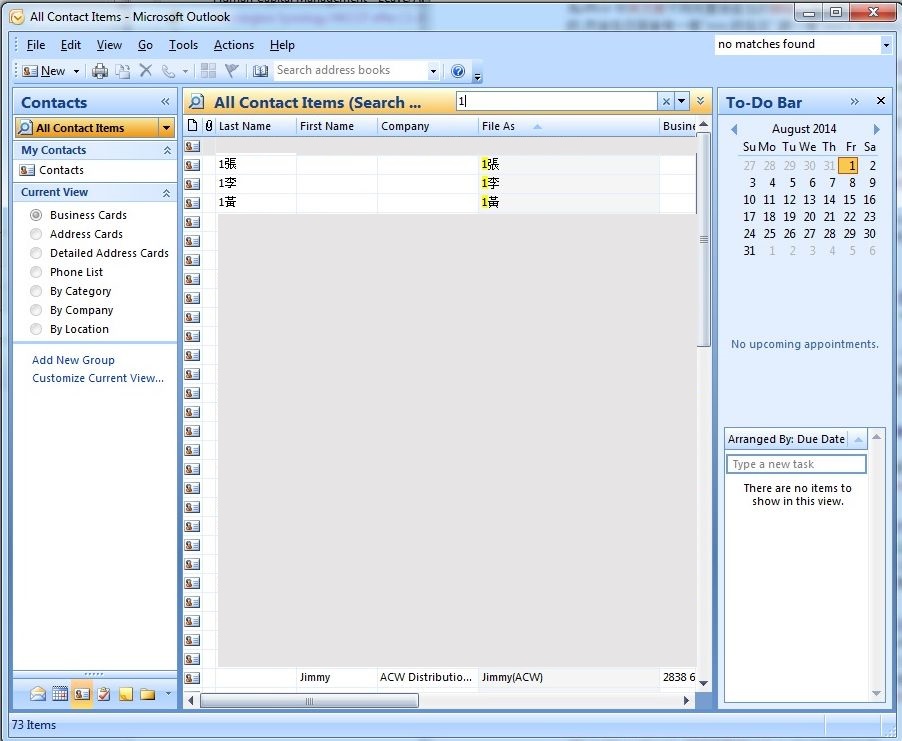The height and width of the screenshot is (741, 902).
Task: Click the Type a new task field
Action: pos(796,464)
